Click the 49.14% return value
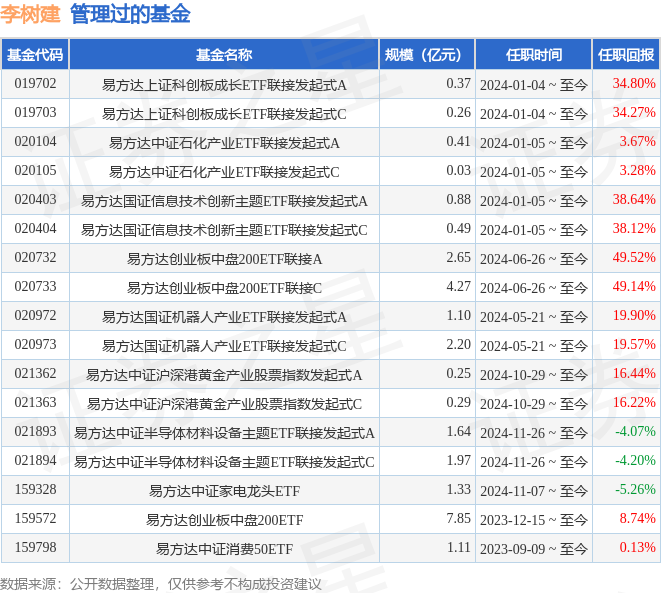The width and height of the screenshot is (661, 593). (634, 287)
